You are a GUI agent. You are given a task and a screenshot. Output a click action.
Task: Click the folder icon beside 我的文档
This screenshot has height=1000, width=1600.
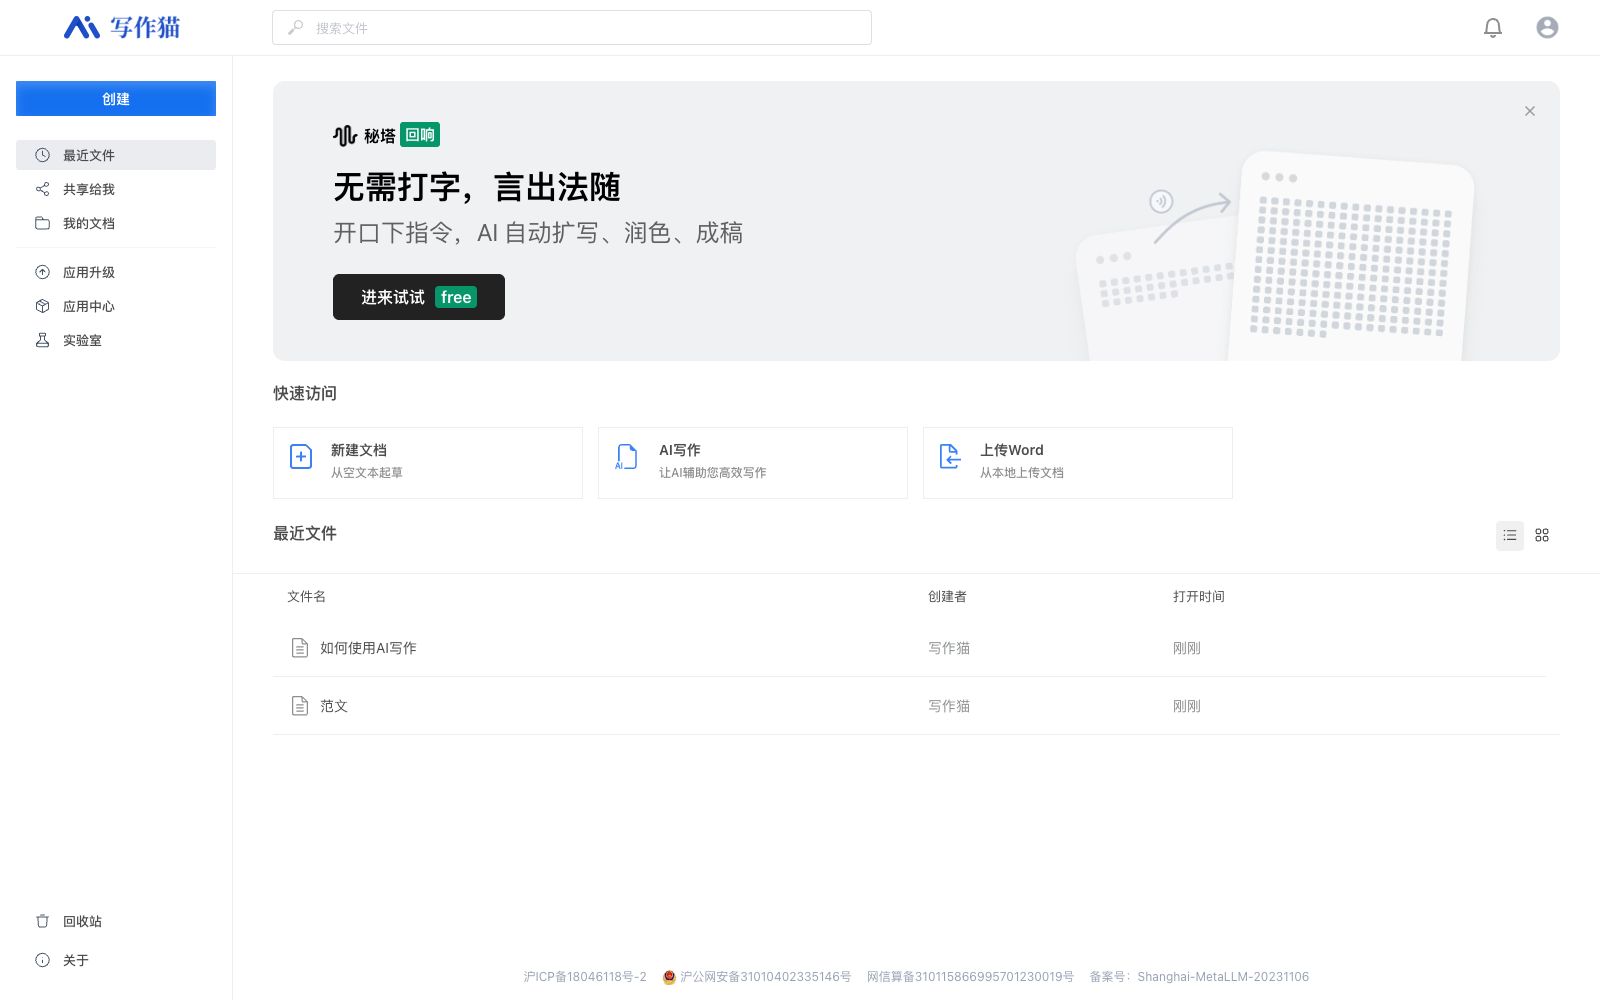42,223
